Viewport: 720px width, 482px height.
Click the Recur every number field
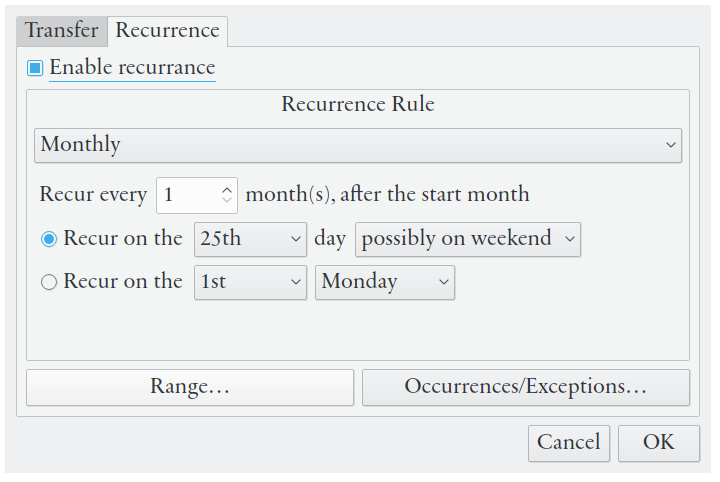(x=188, y=195)
